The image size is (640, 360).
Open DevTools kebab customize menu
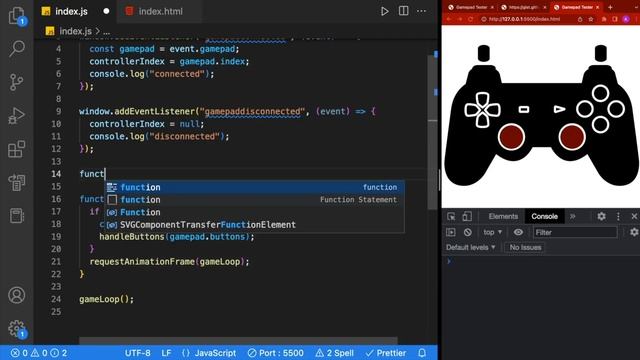tap(618, 216)
